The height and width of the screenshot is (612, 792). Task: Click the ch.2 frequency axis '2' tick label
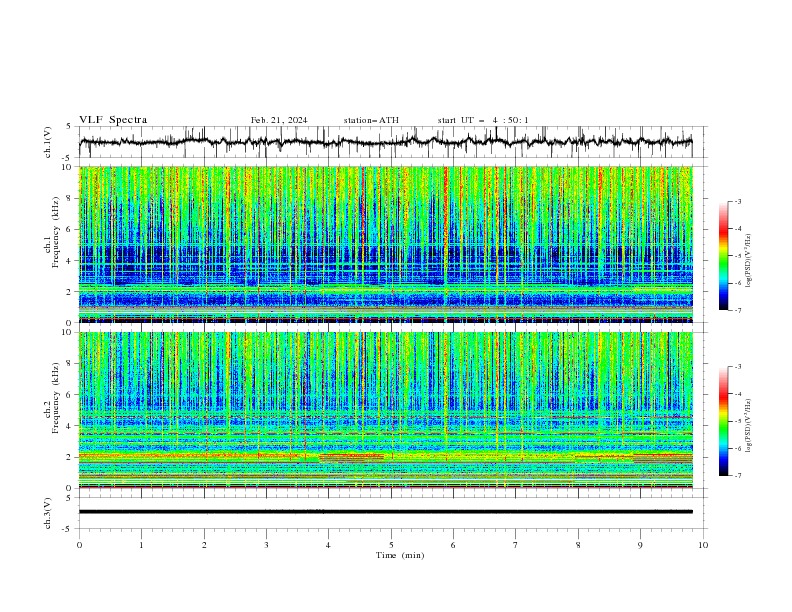70,457
